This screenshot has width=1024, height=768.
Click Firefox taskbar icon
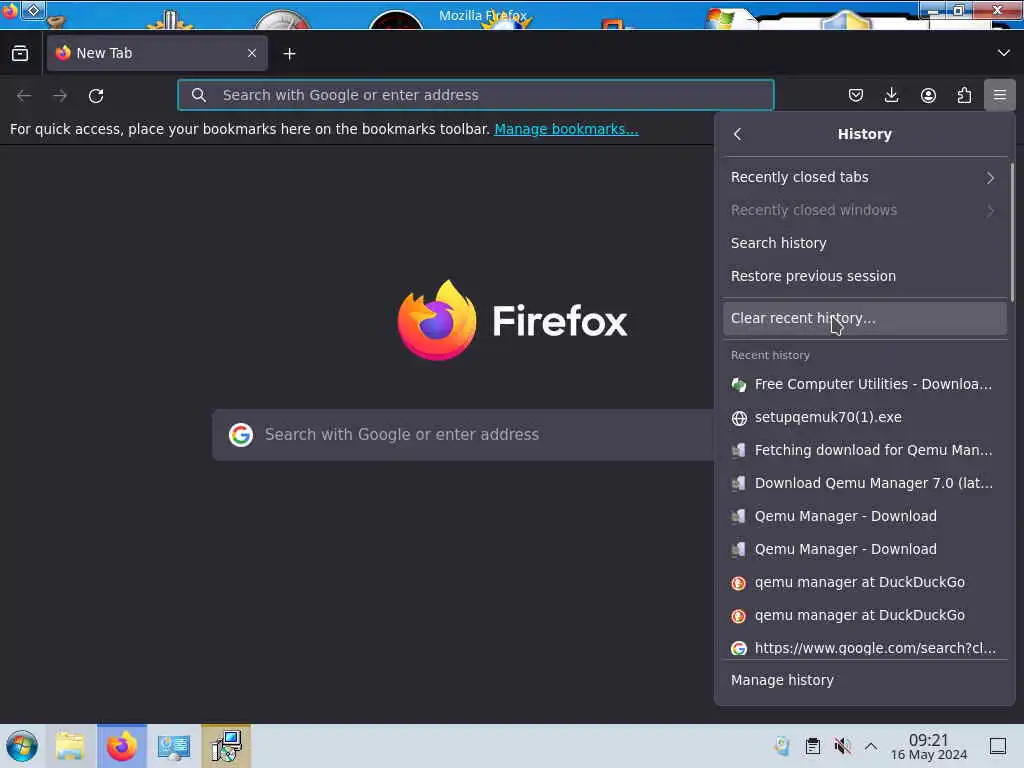coord(122,746)
